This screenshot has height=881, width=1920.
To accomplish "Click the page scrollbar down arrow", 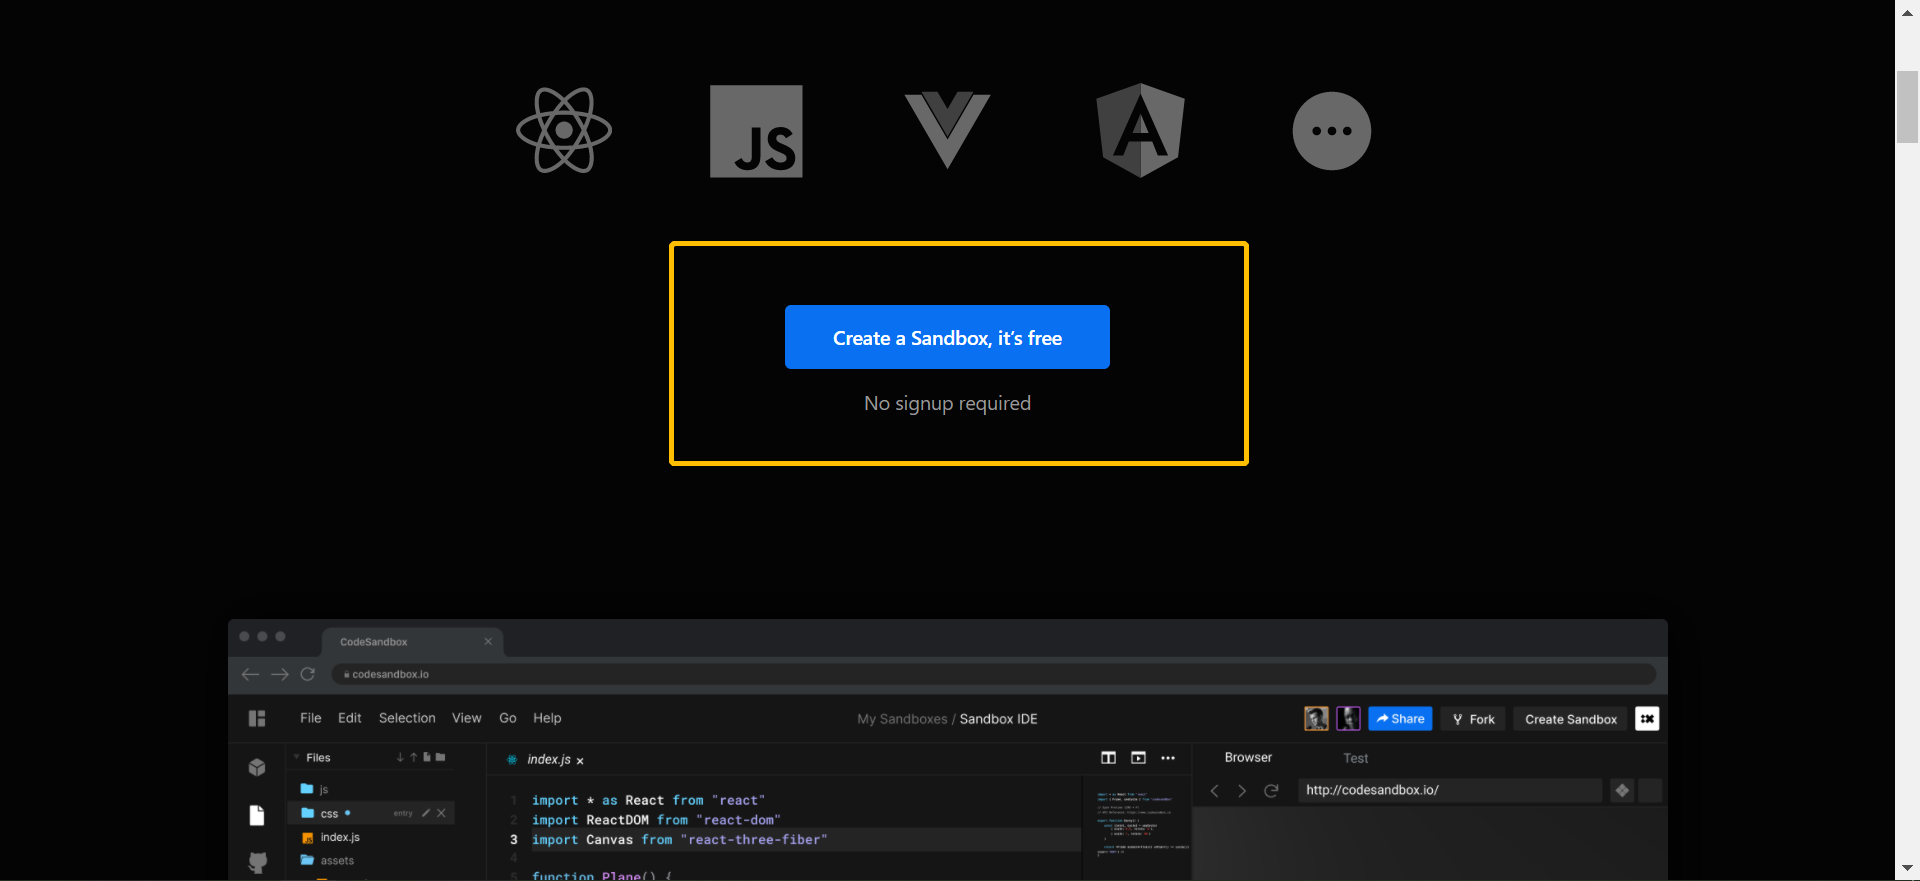I will [x=1907, y=868].
